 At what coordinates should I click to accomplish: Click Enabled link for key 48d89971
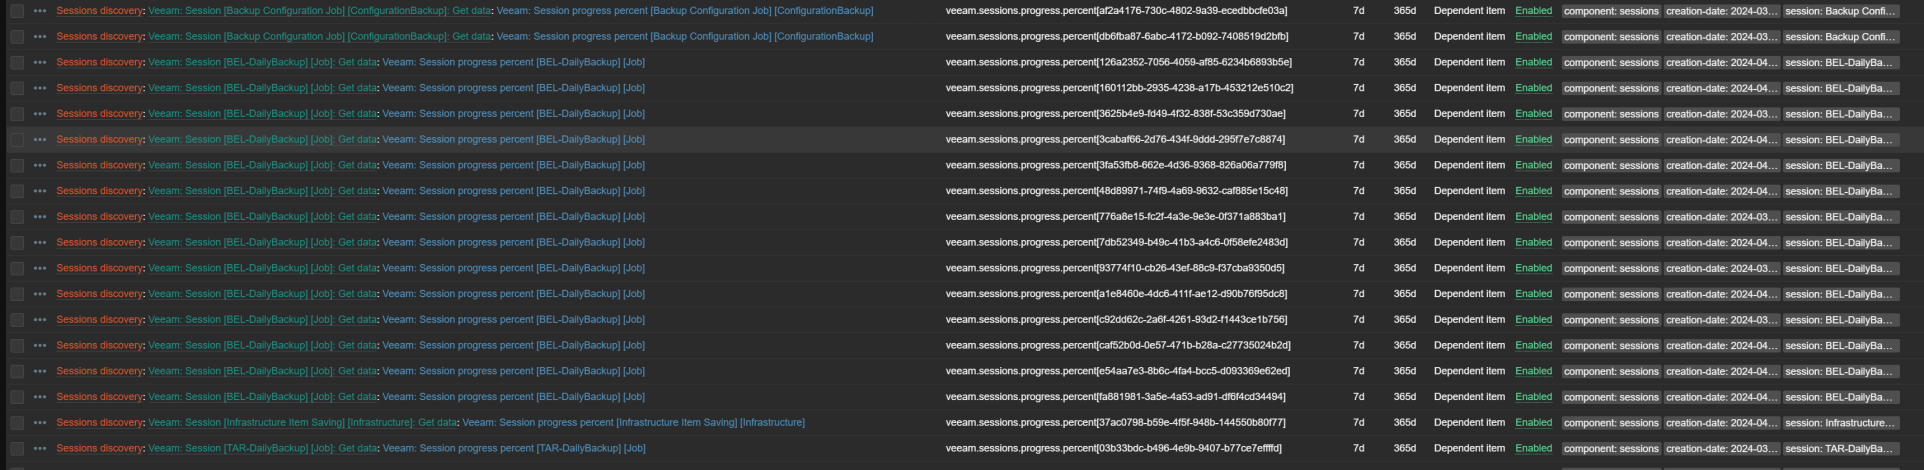tap(1533, 191)
